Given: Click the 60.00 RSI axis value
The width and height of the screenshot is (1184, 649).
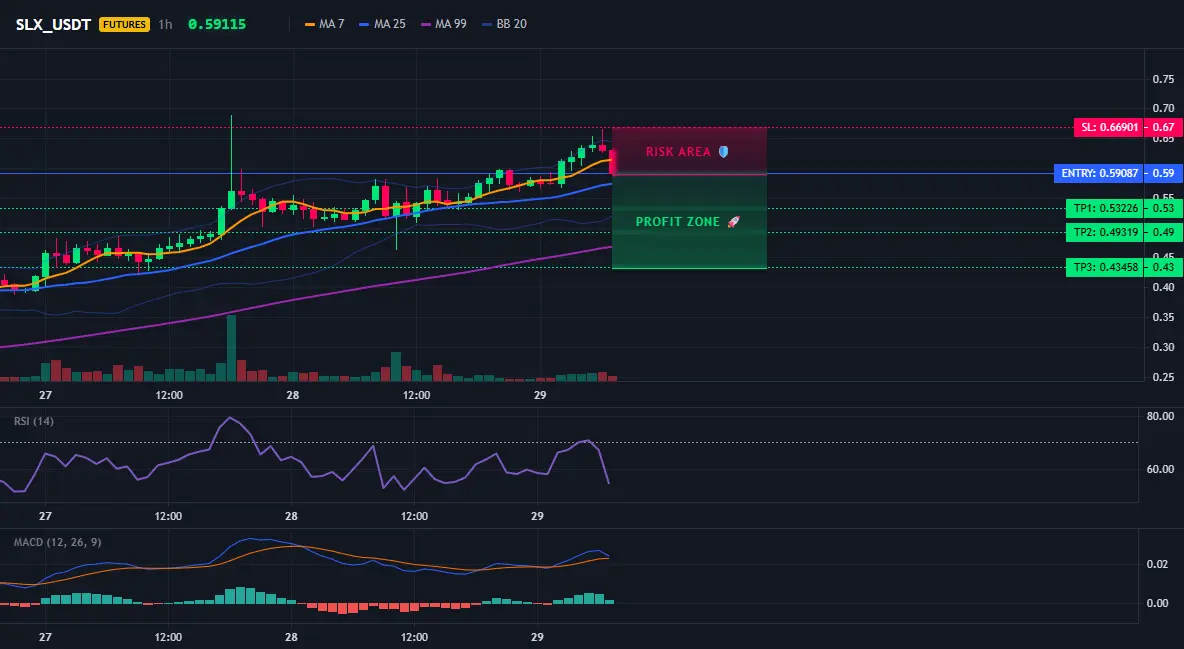Looking at the screenshot, I should point(1160,469).
